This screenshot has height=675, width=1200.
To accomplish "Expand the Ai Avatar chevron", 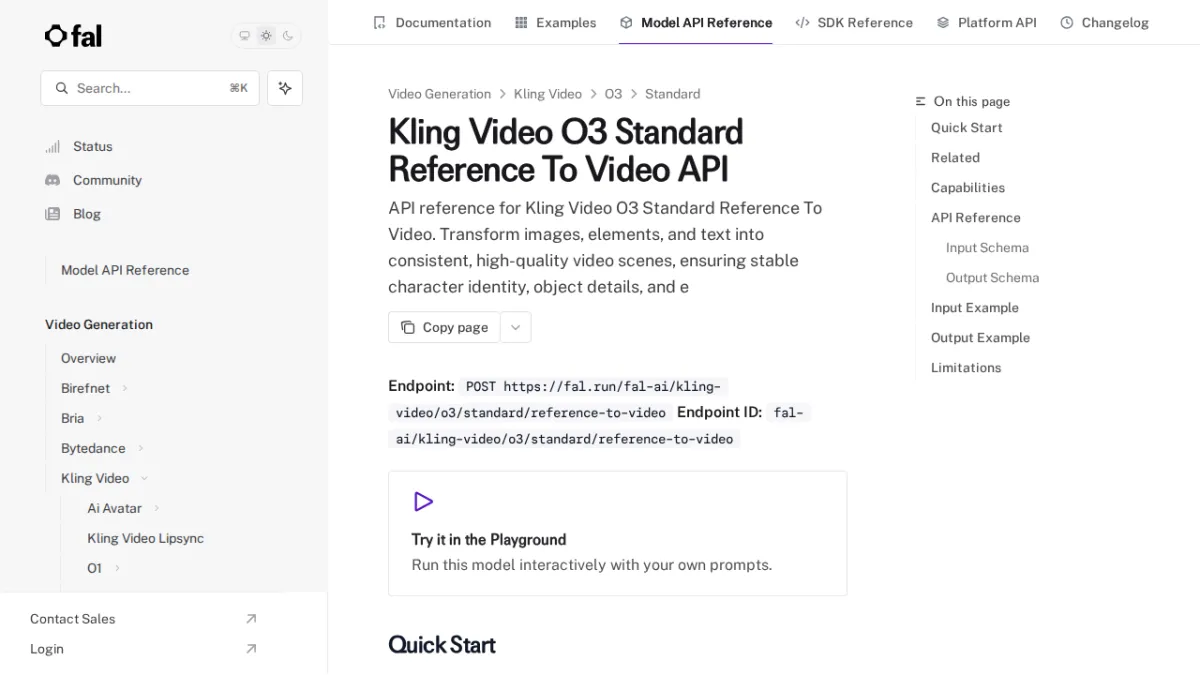I will [157, 508].
